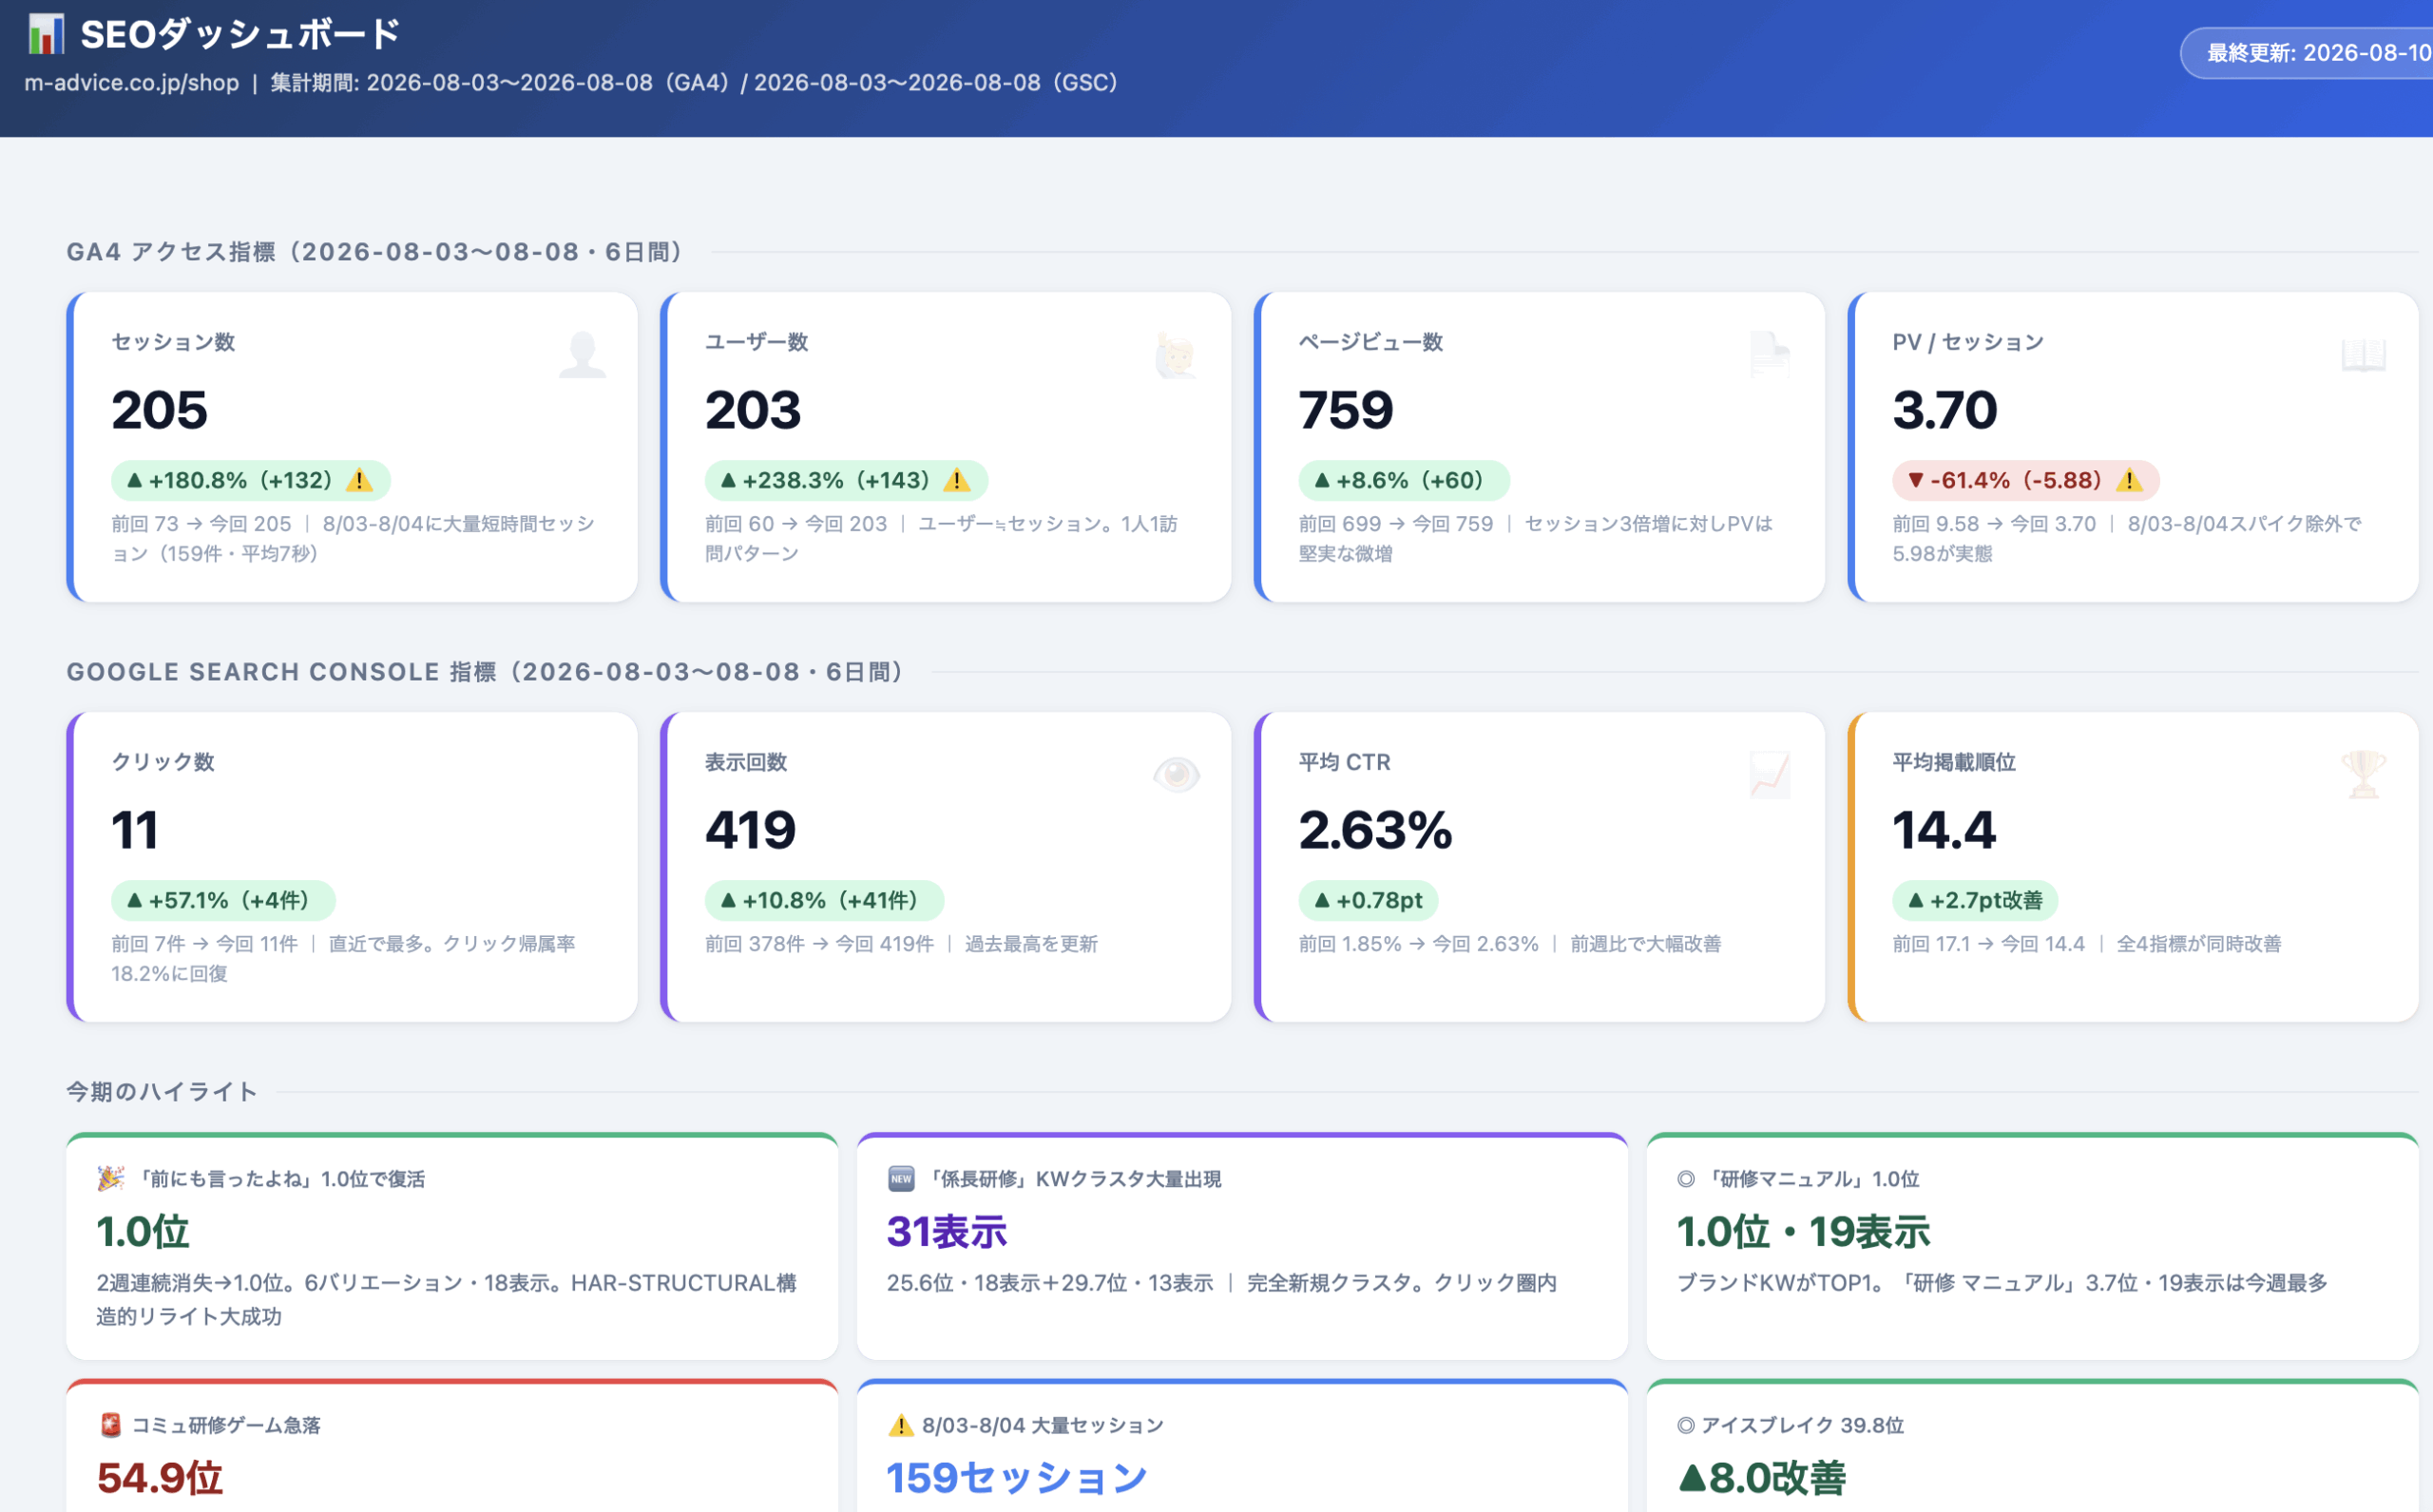Click the NEW icon in 係長研修 highlight
The height and width of the screenshot is (1512, 2433).
coord(901,1179)
